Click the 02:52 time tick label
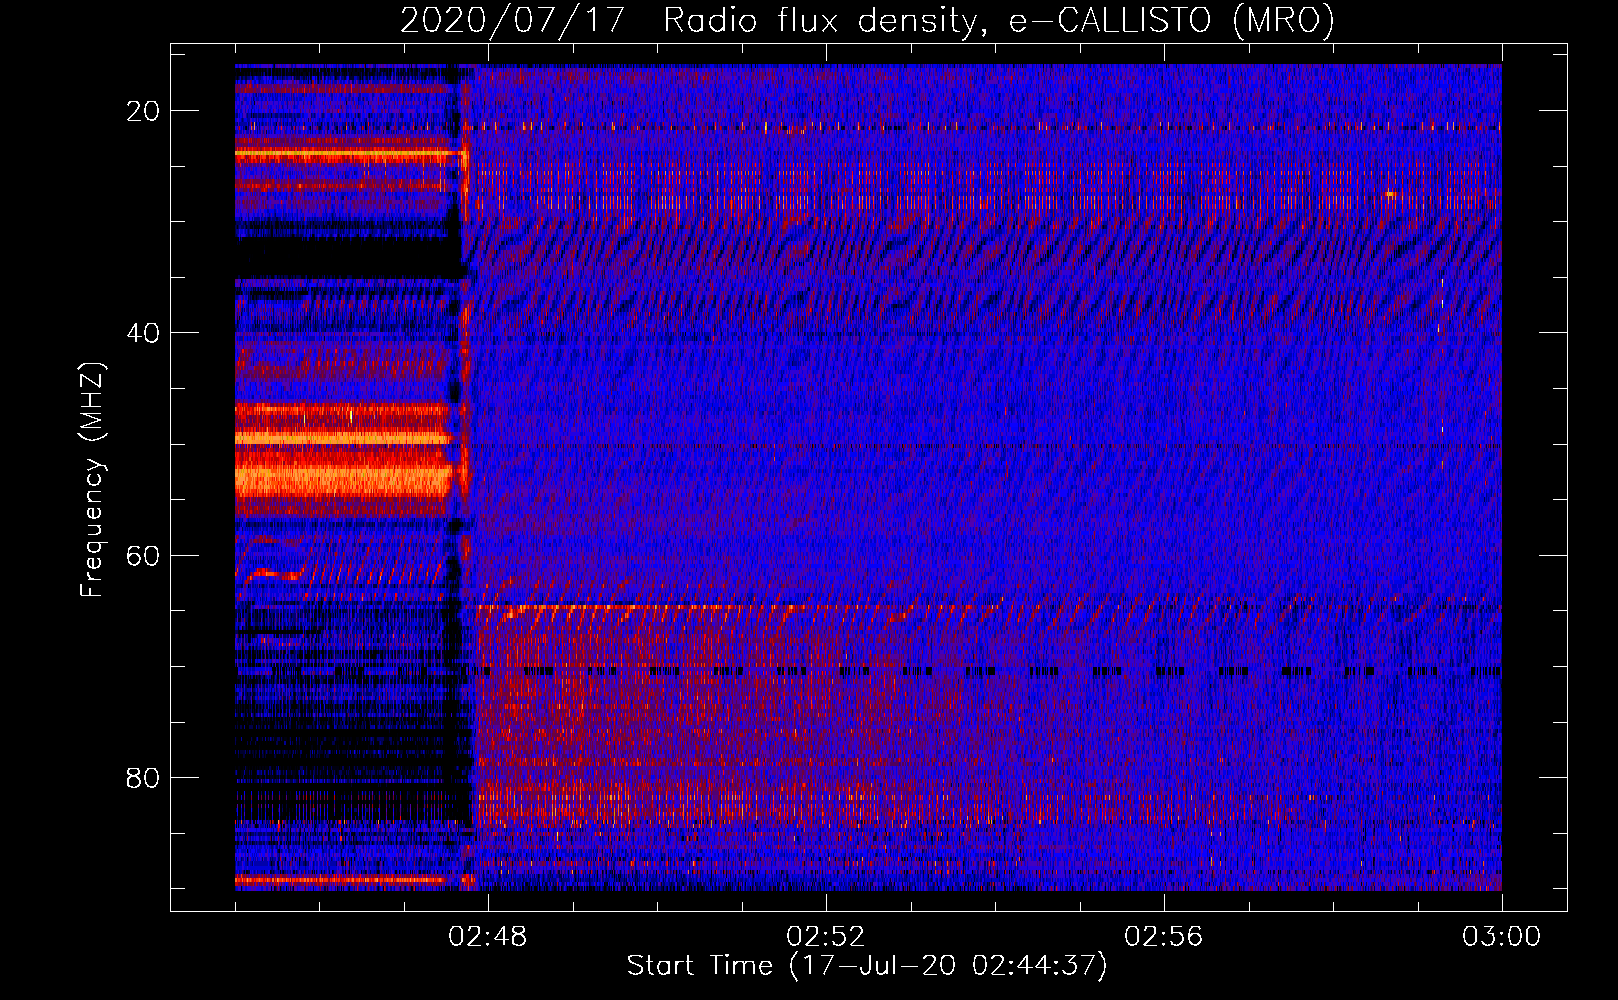 coord(826,937)
